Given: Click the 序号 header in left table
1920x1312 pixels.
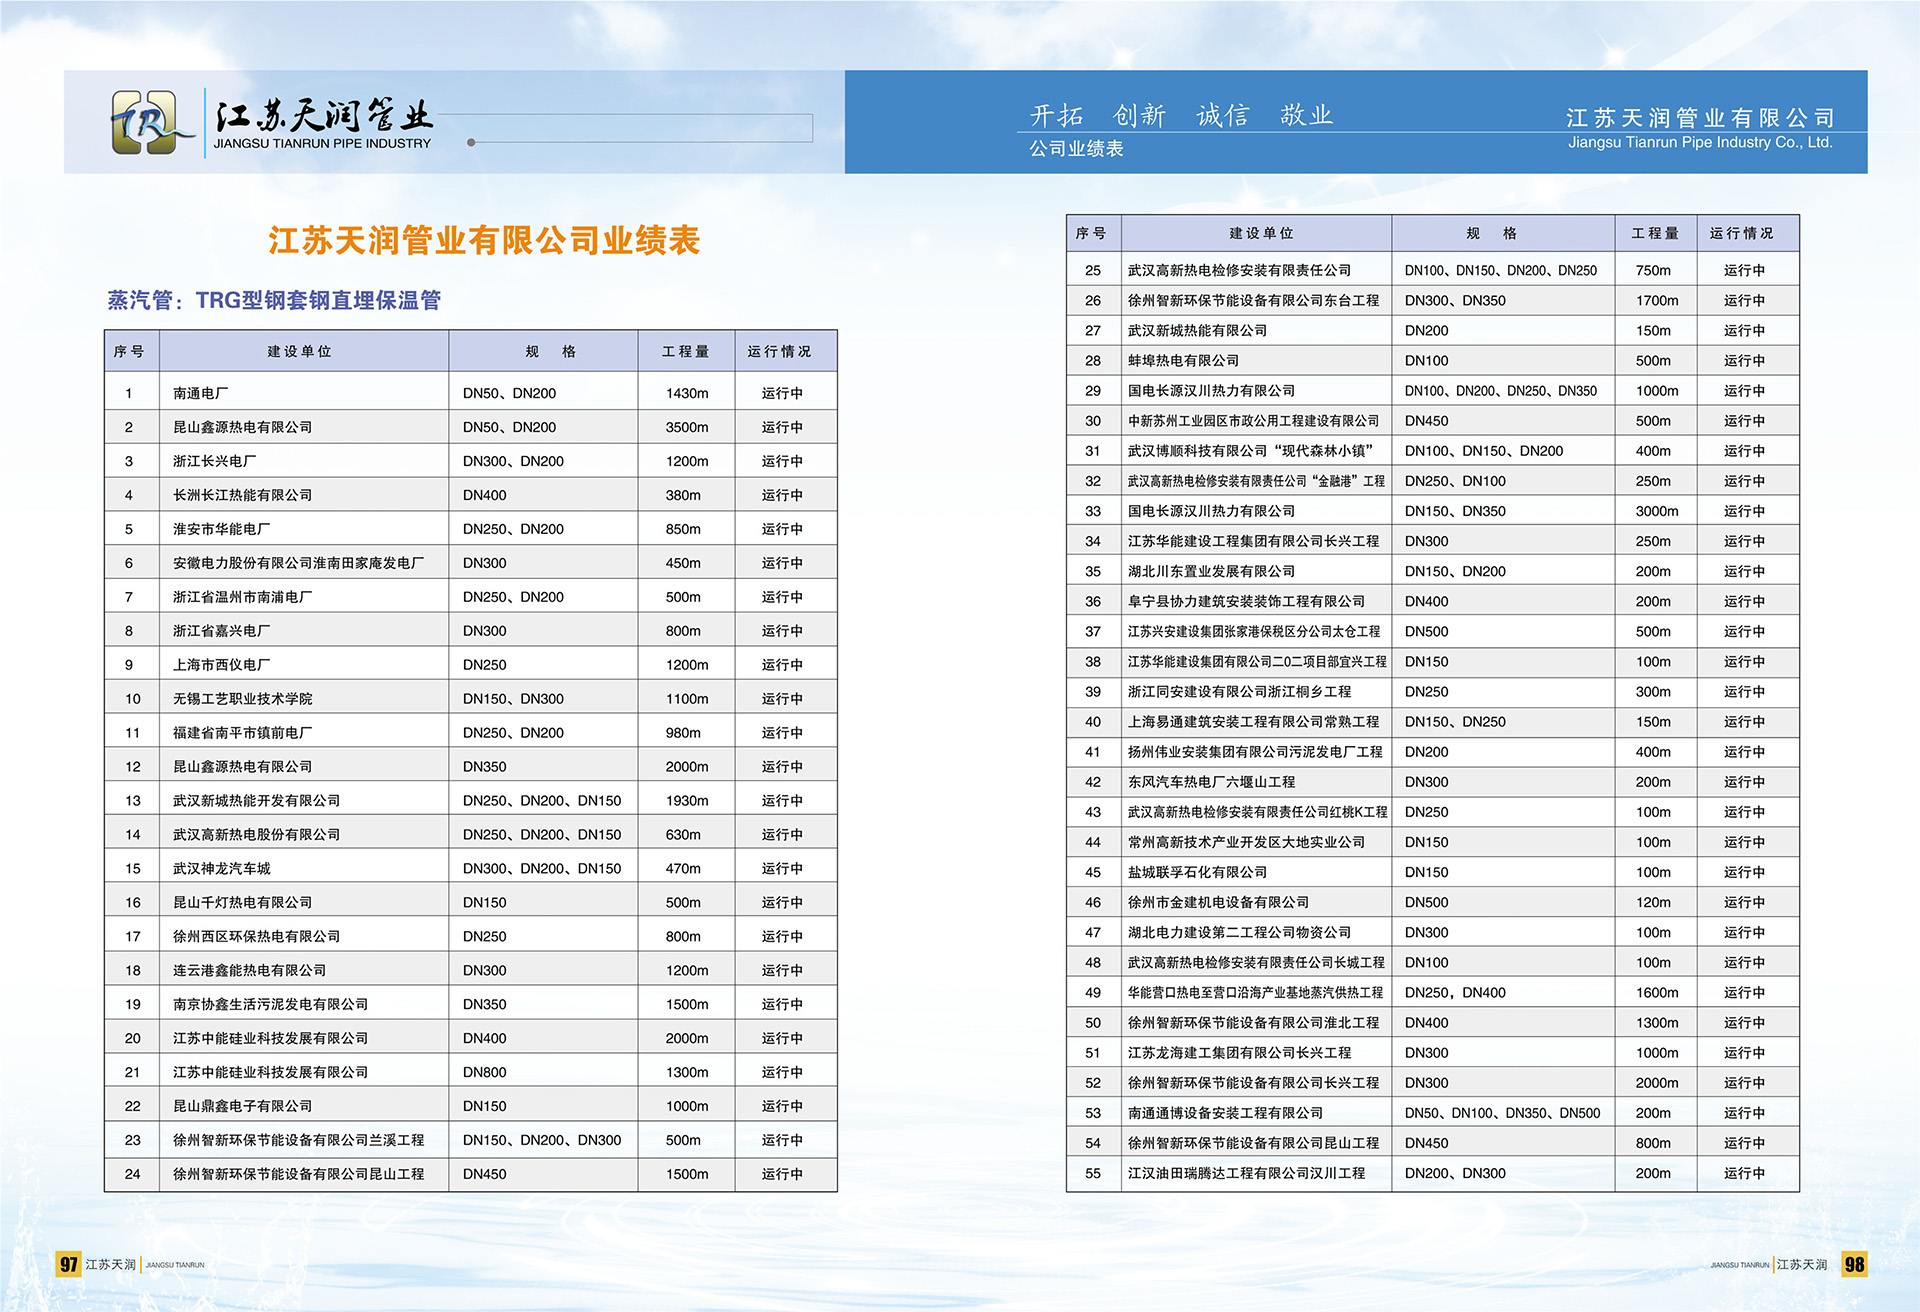Looking at the screenshot, I should (129, 351).
